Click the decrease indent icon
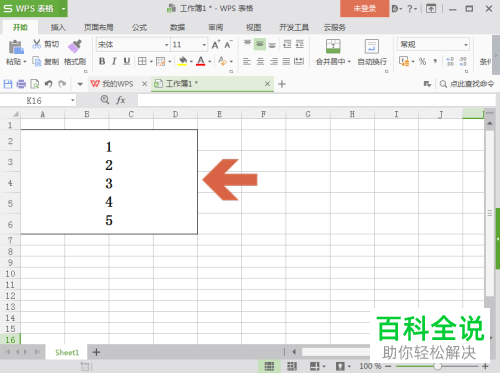This screenshot has height=373, width=500. (287, 44)
